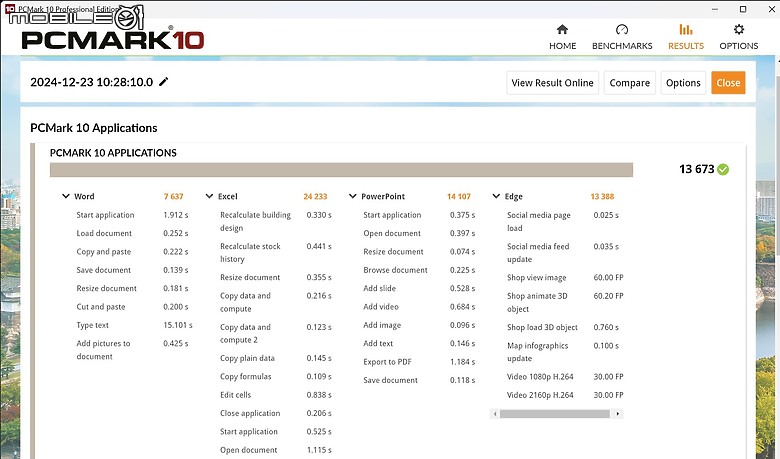Click the Excel score 24 233
780x459 pixels.
click(x=315, y=196)
